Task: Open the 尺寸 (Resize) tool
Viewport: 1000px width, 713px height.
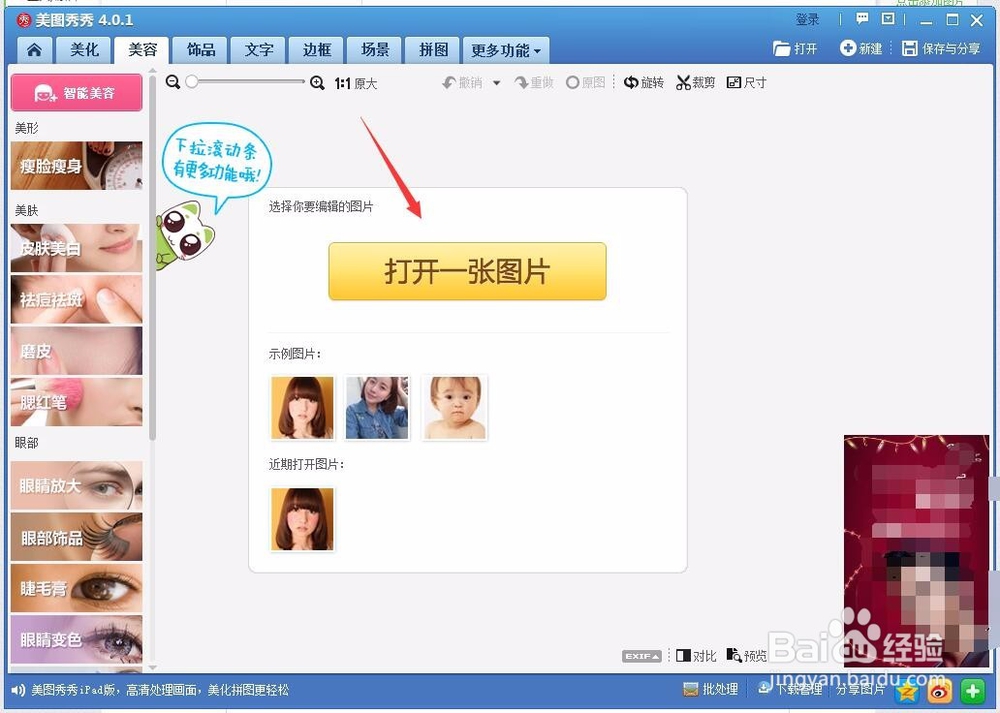Action: coord(746,82)
